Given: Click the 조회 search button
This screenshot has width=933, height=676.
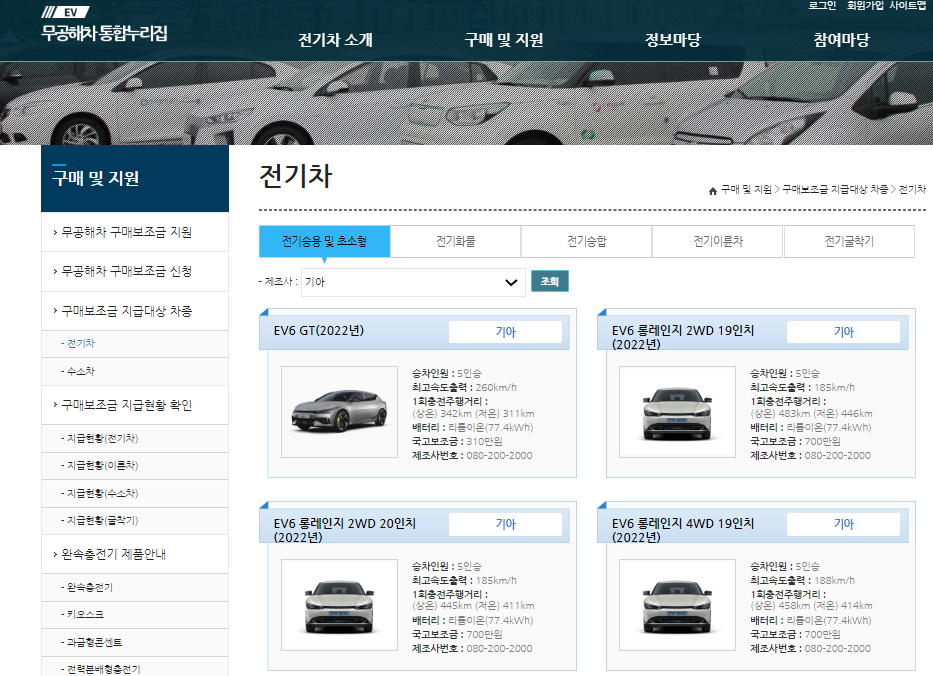Looking at the screenshot, I should coord(550,281).
